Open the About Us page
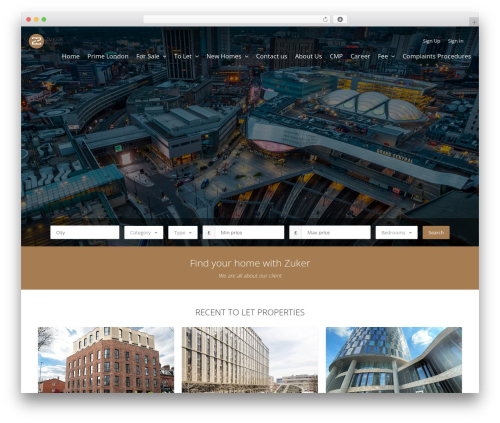 click(308, 56)
